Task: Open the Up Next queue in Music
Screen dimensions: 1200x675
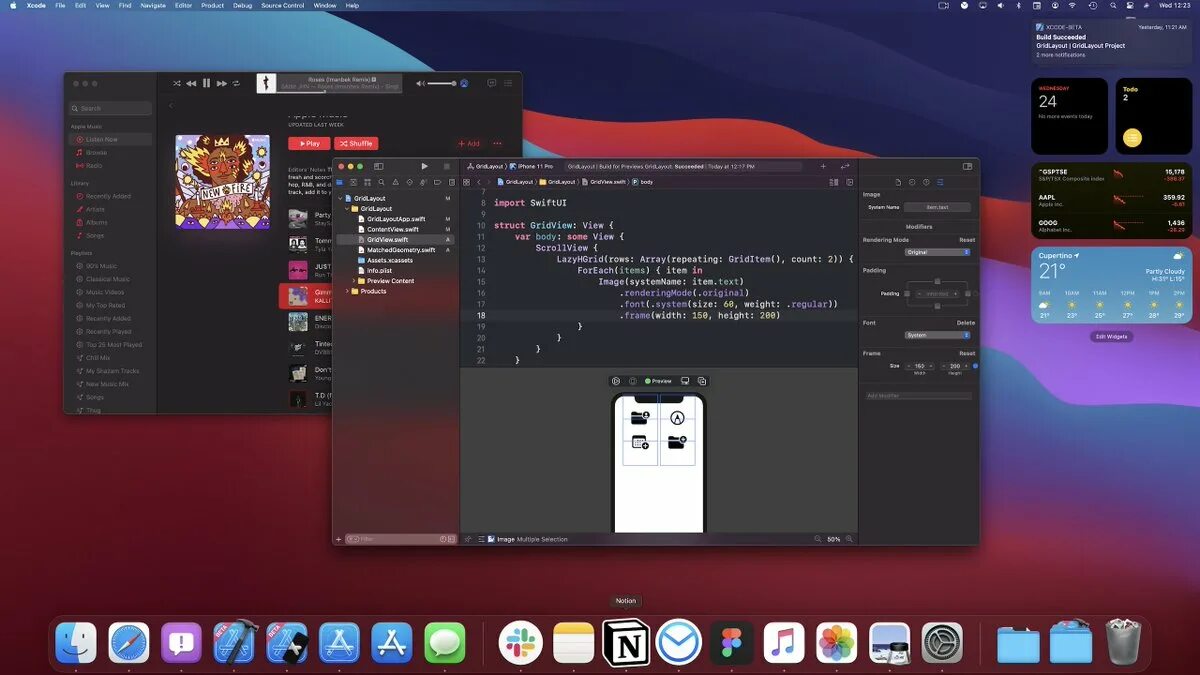Action: click(508, 83)
